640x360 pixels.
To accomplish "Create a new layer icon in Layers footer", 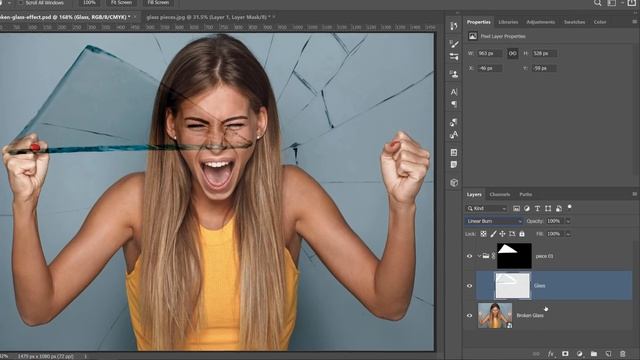I will pyautogui.click(x=608, y=354).
